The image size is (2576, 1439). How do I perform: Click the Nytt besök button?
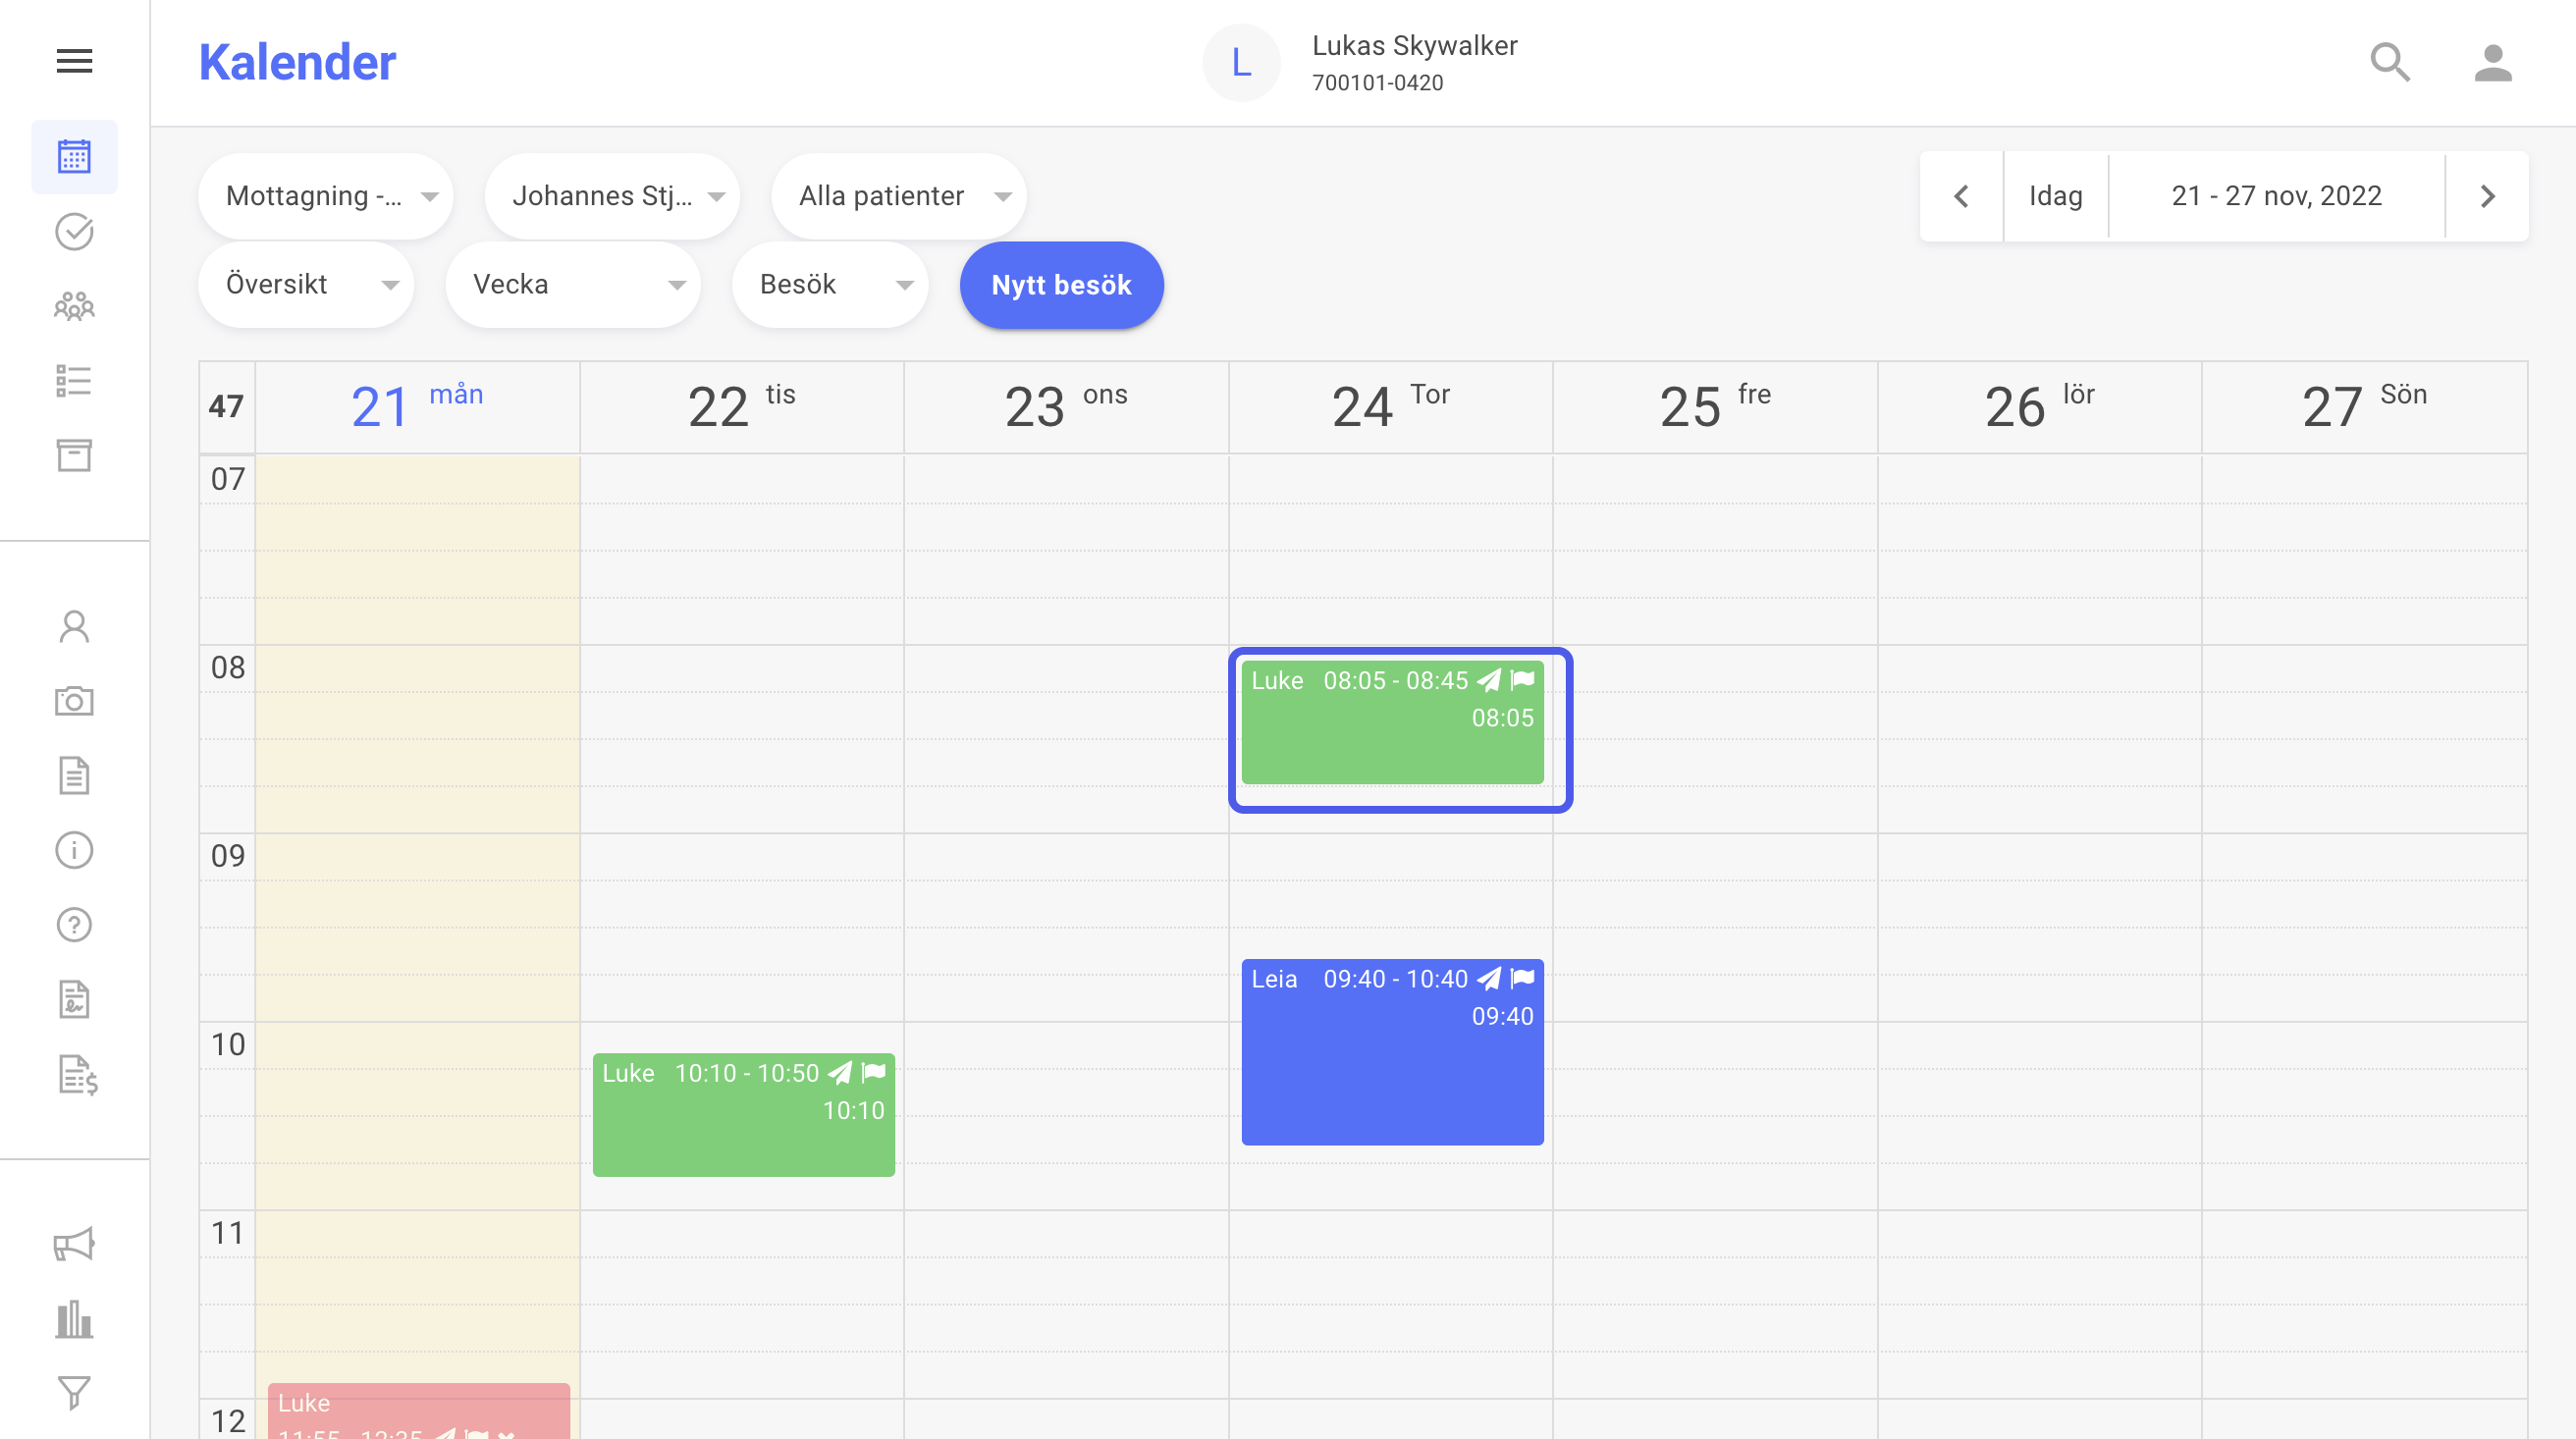tap(1061, 285)
